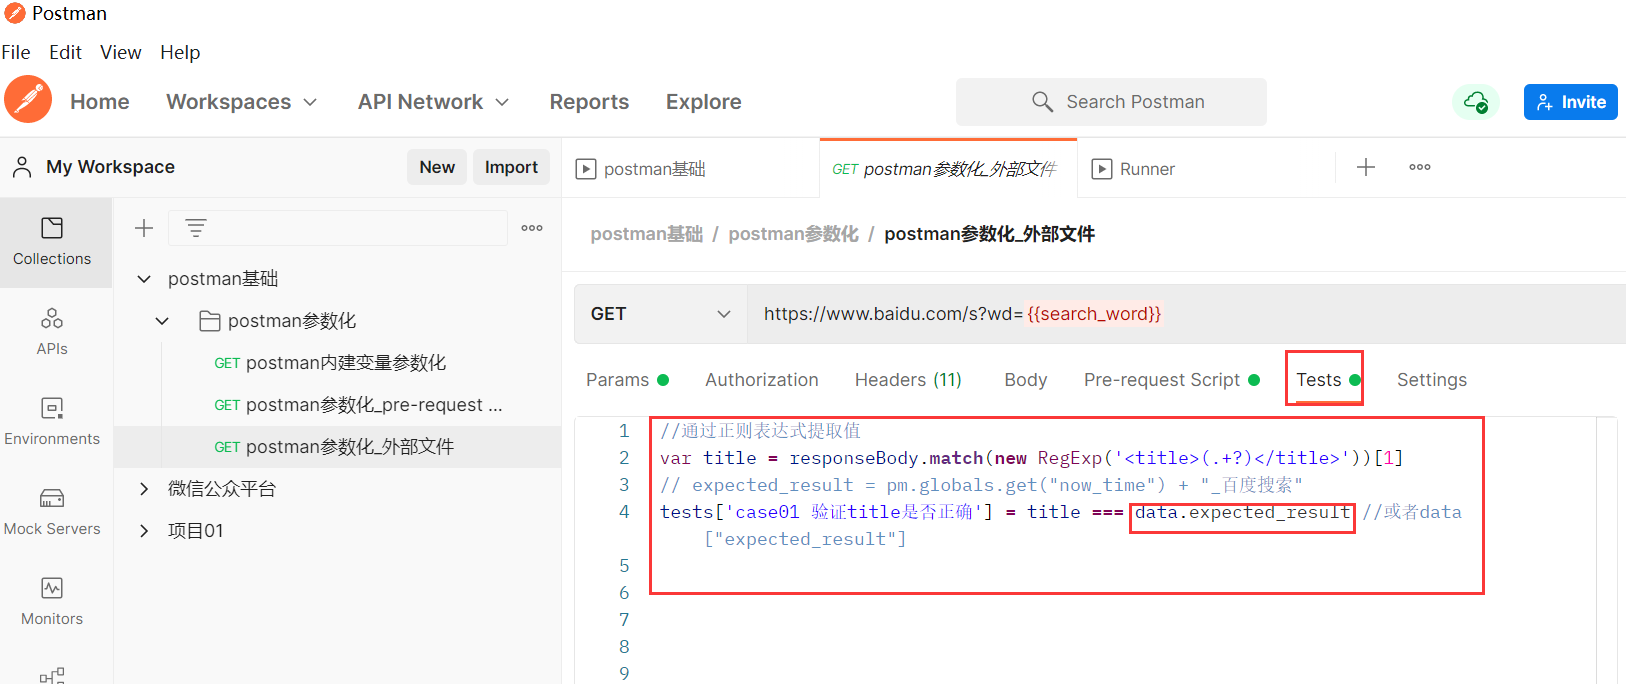Open the Monitors sidebar section

52,601
